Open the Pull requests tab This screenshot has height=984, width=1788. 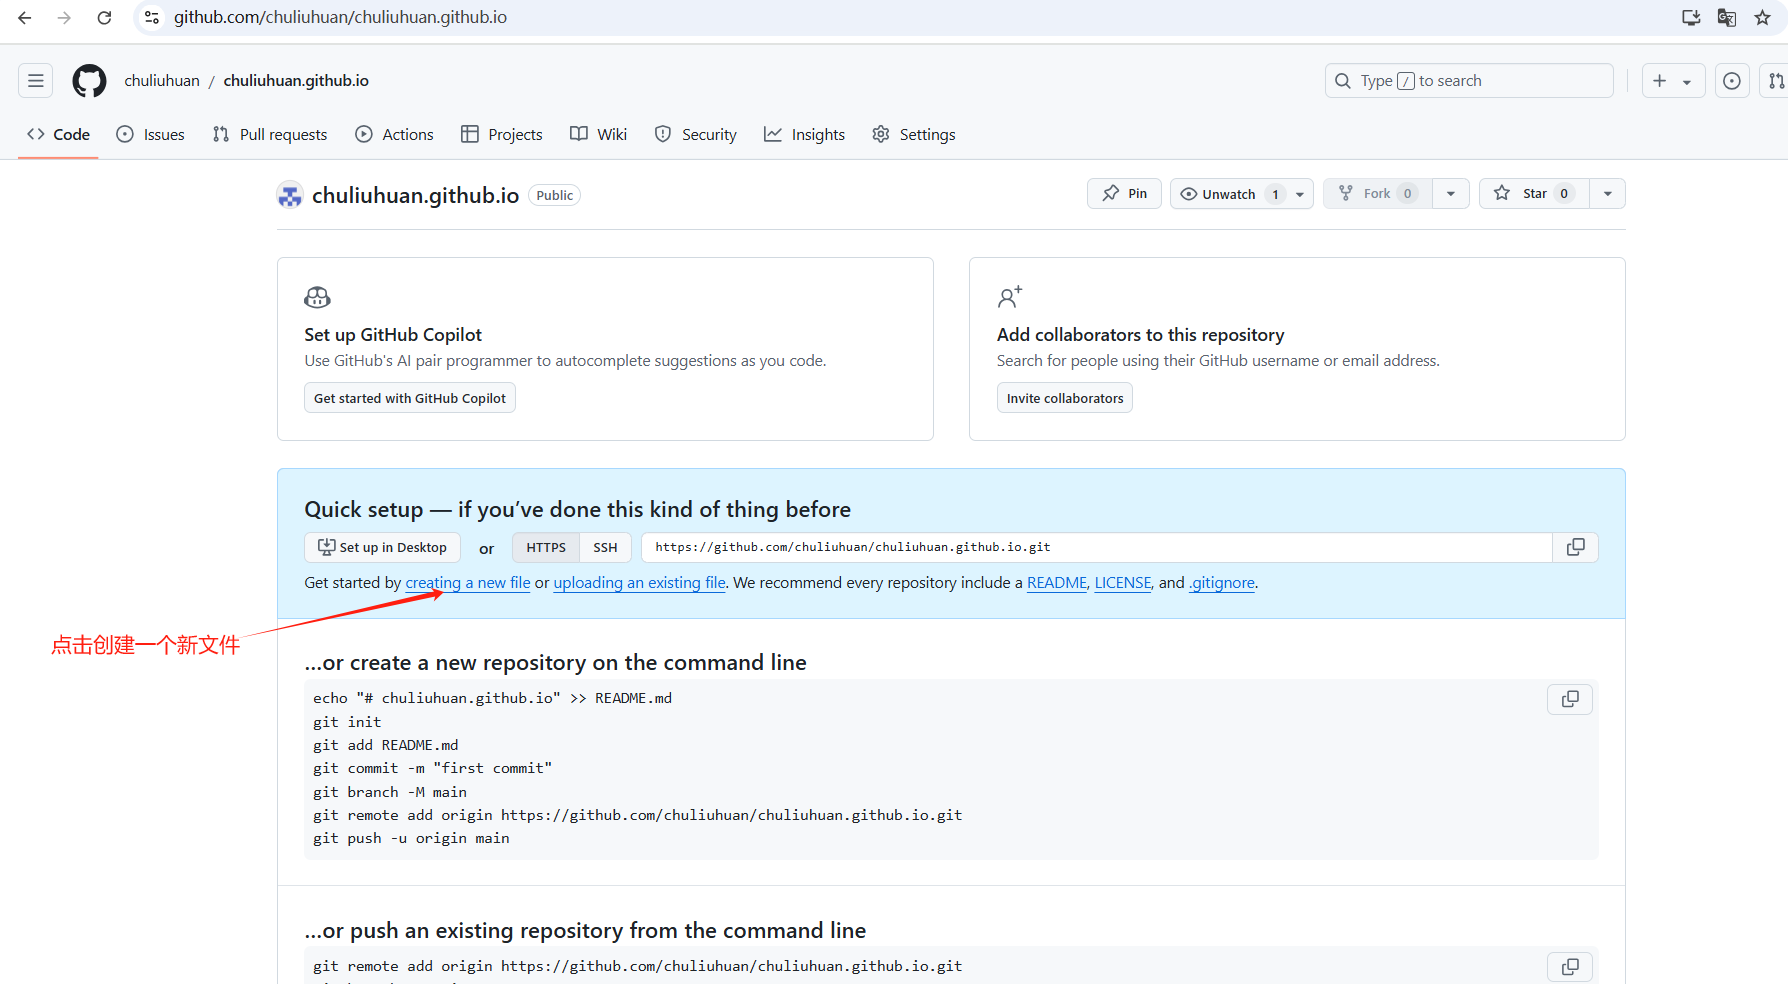[x=270, y=134]
